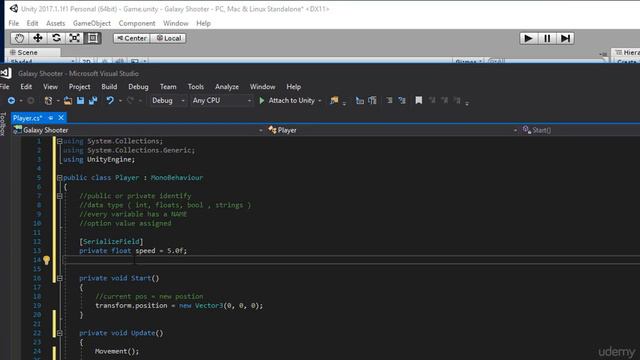Screen dimensions: 640x360
Task: Open the Toolbox side panel
Action: coord(3,124)
